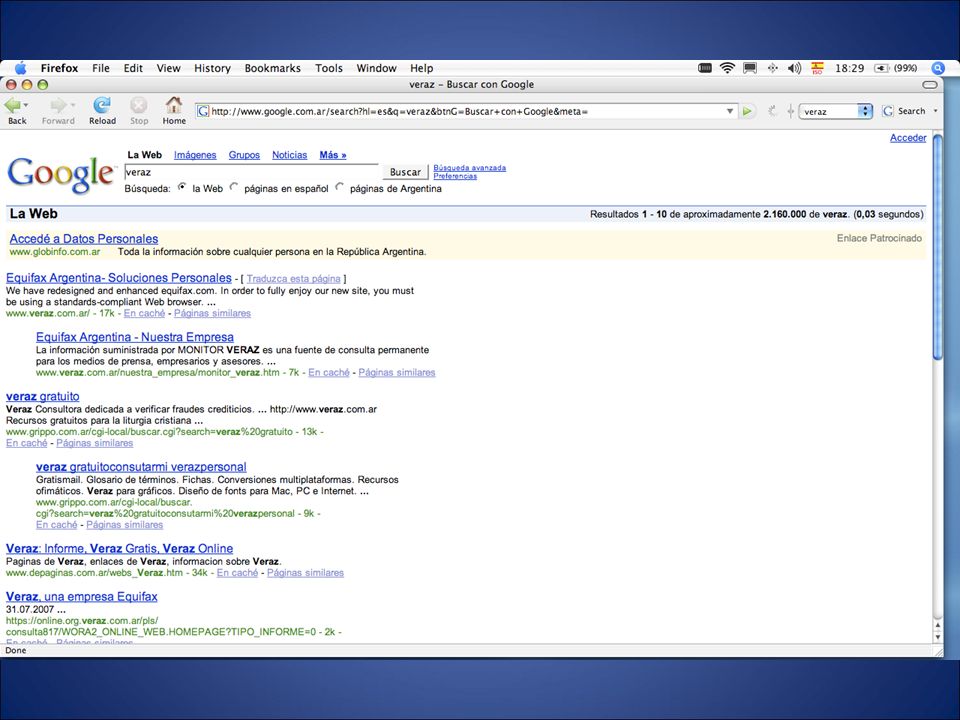Click the 18:29 menu bar clock
The image size is (960, 720).
pyautogui.click(x=850, y=68)
